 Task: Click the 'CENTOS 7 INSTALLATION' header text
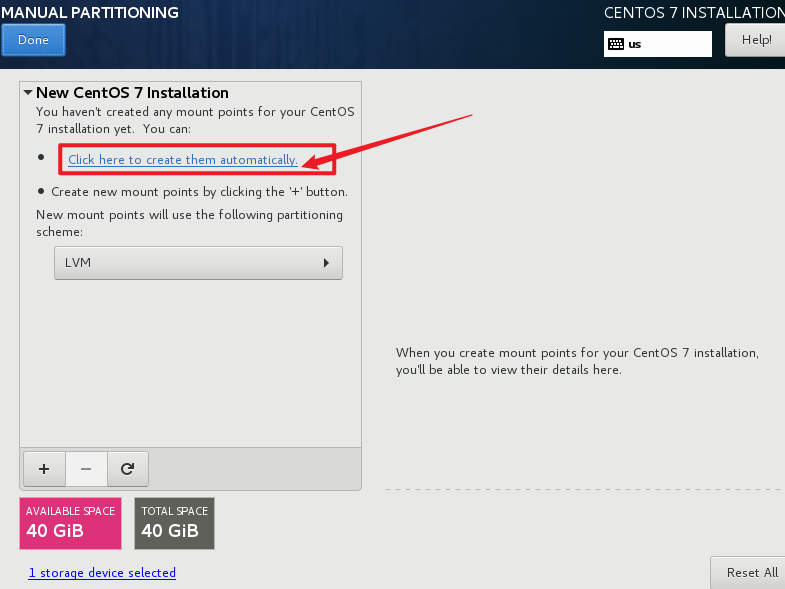[694, 13]
